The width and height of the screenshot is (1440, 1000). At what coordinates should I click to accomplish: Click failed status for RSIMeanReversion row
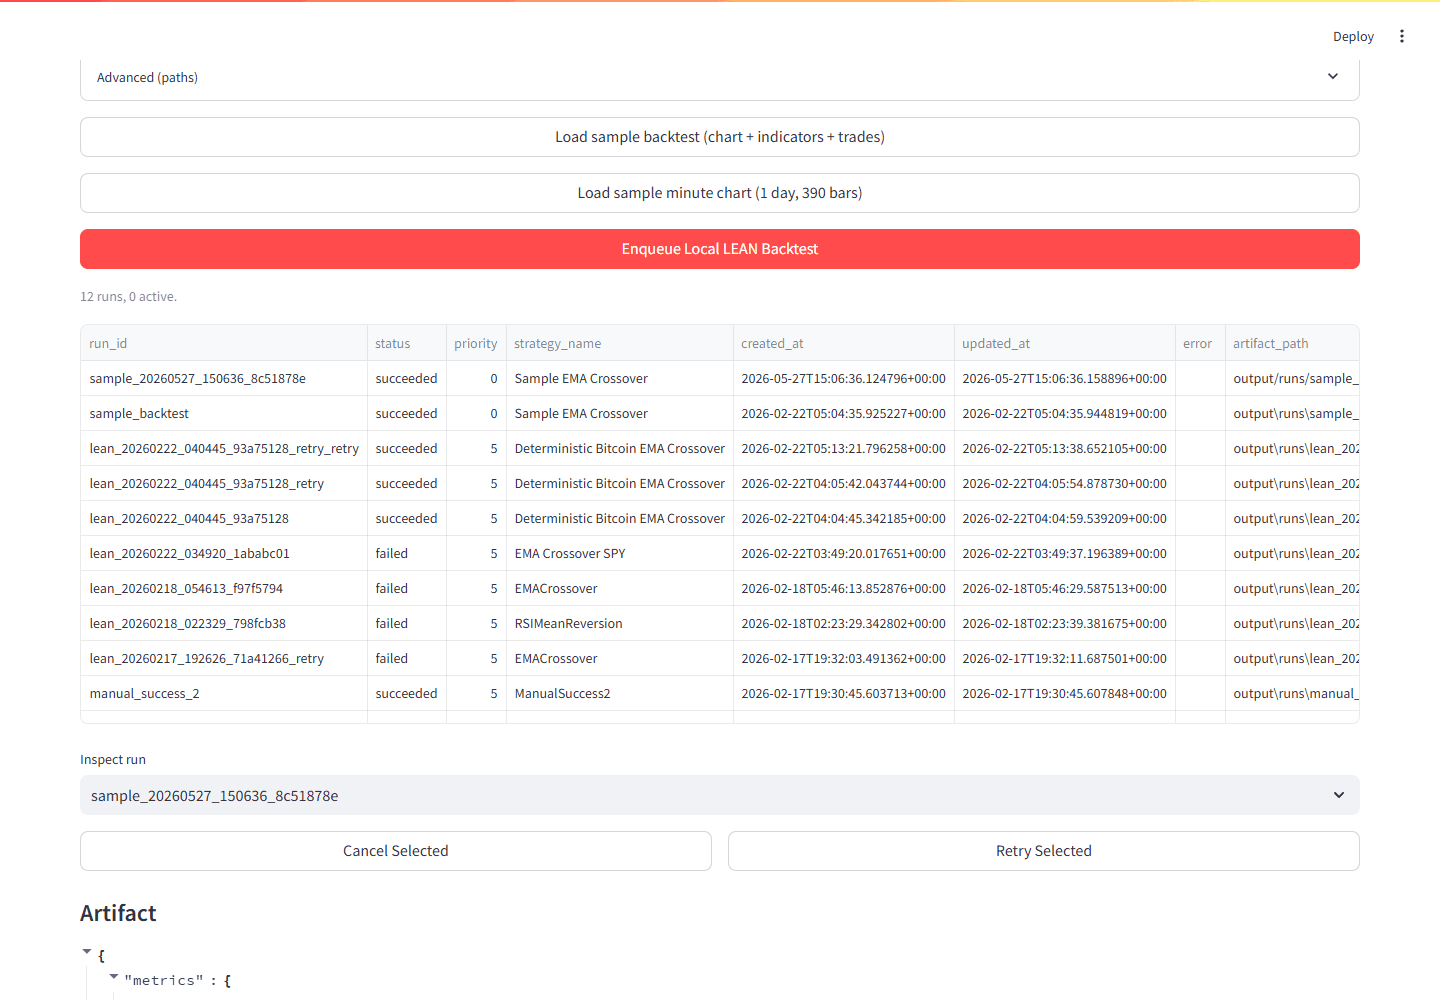(407, 623)
